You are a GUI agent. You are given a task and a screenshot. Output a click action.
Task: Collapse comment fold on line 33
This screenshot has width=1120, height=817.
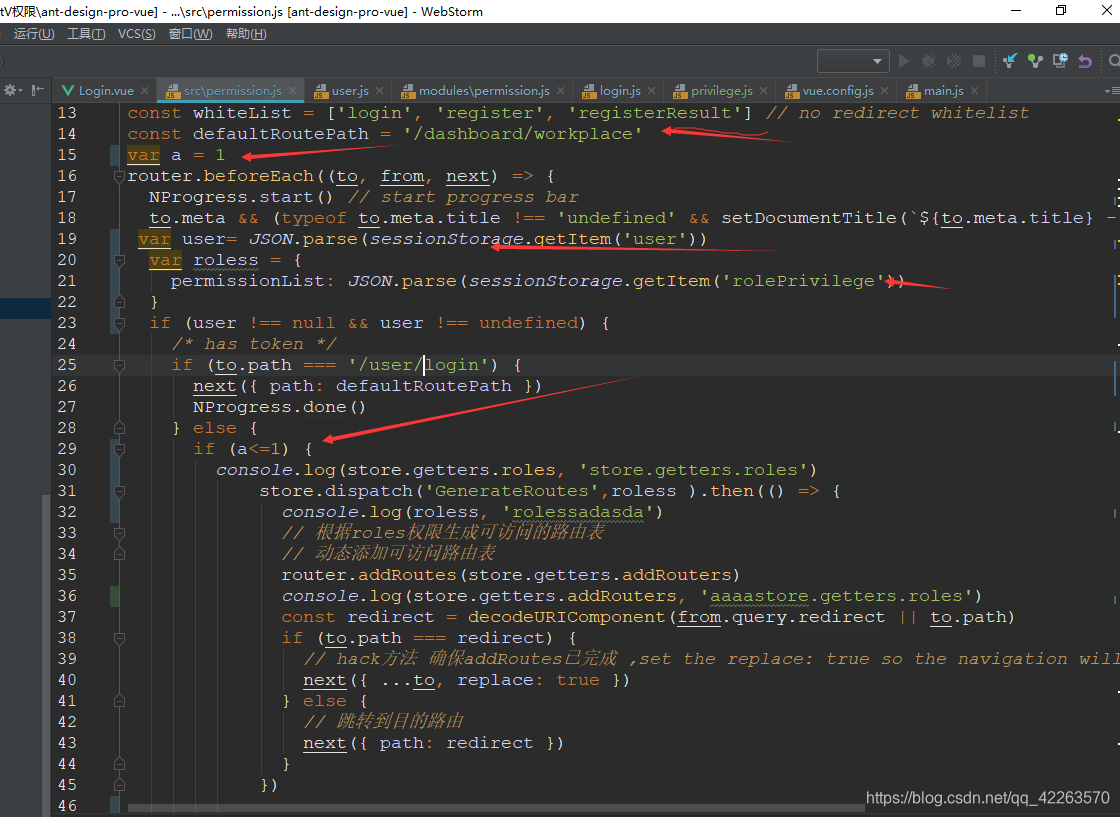119,533
